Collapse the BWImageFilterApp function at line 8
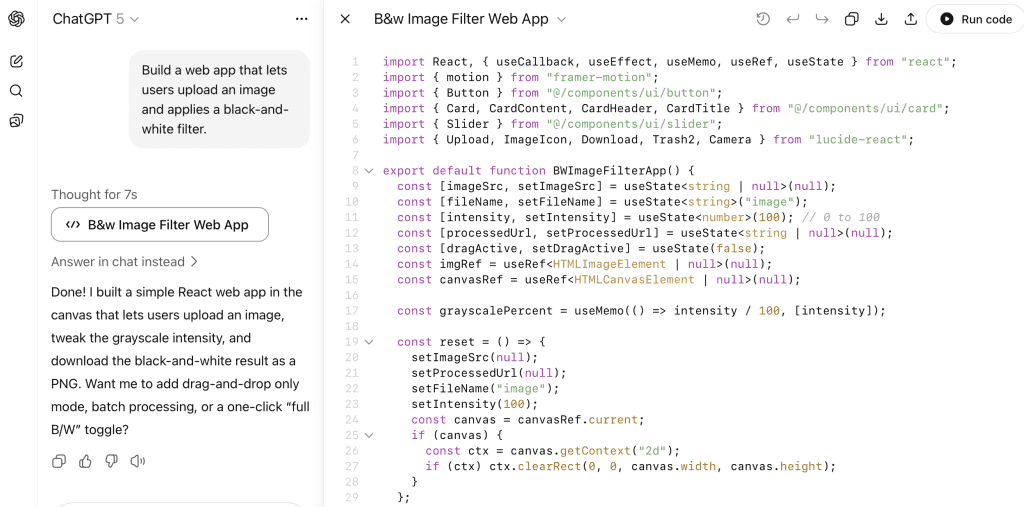 click(x=369, y=171)
